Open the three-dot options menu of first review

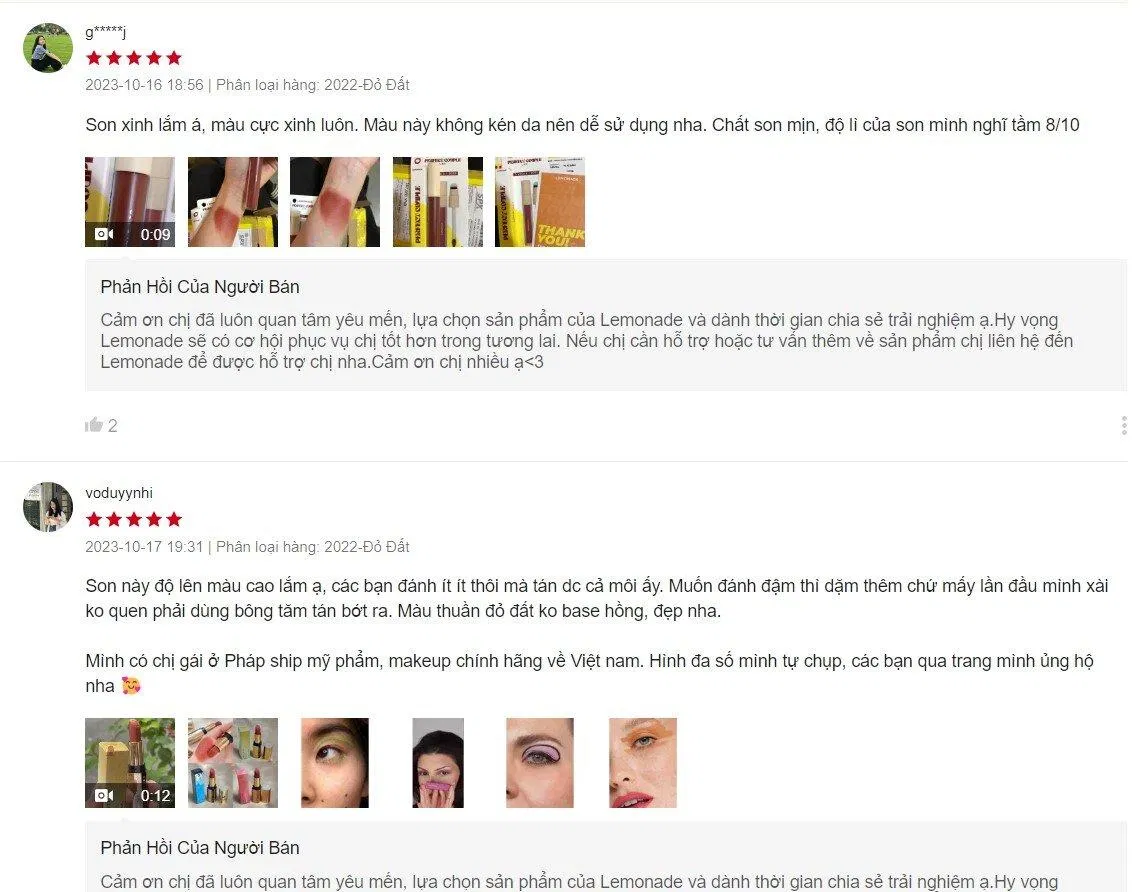1124,425
